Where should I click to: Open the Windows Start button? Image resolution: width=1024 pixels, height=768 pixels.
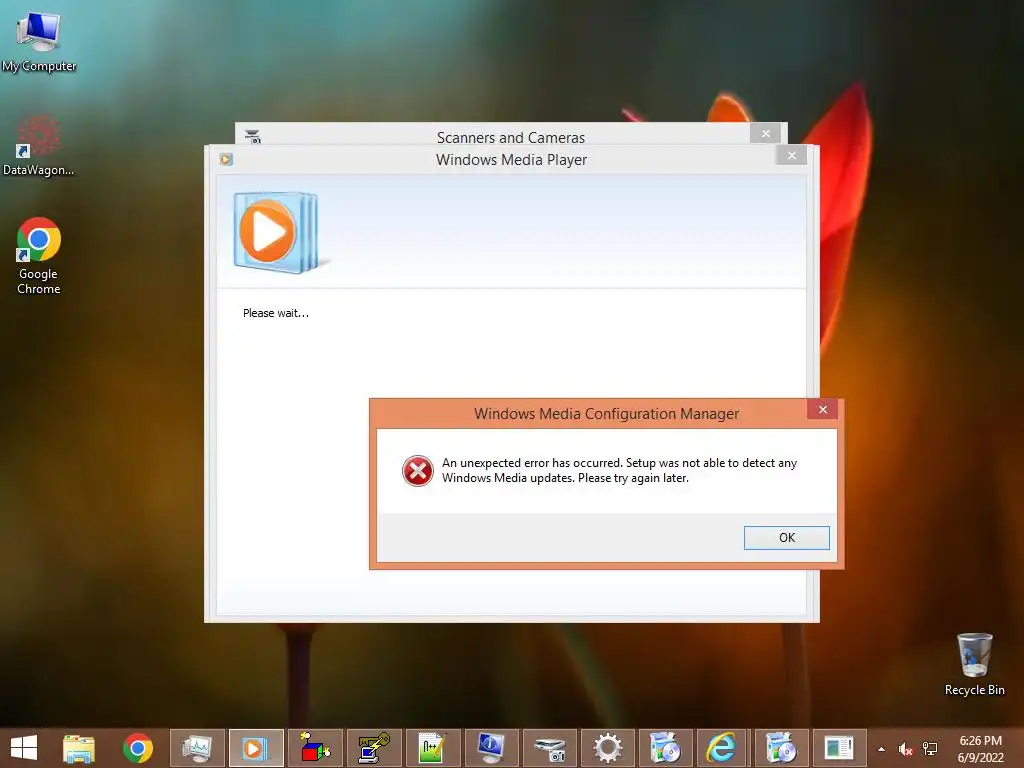coord(24,748)
